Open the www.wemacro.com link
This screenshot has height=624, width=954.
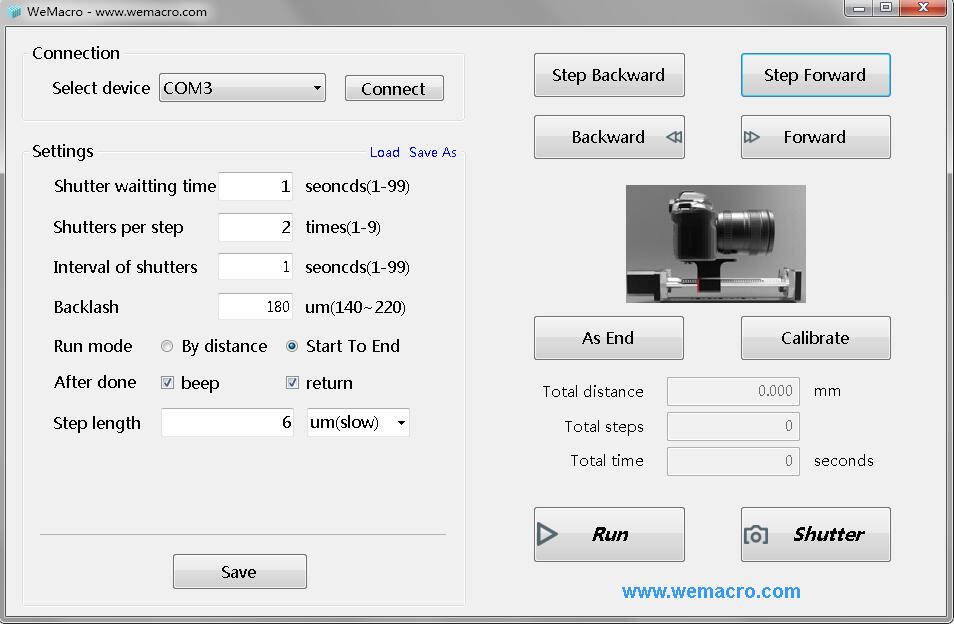pos(711,591)
